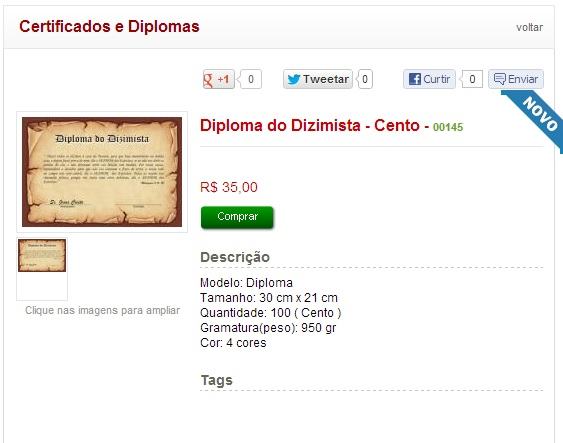Share via the Tweetar button
The width and height of the screenshot is (563, 443).
(x=318, y=79)
